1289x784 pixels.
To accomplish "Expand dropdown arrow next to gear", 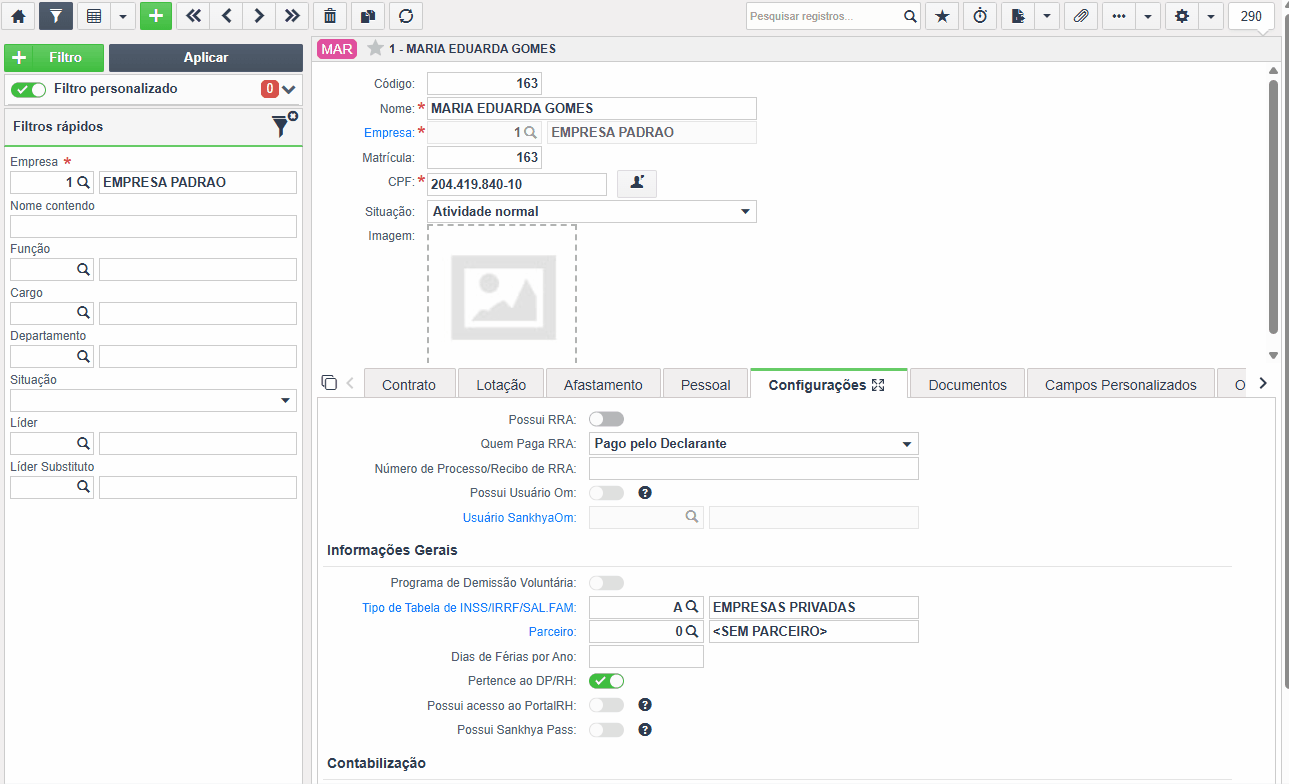I will [x=1210, y=16].
